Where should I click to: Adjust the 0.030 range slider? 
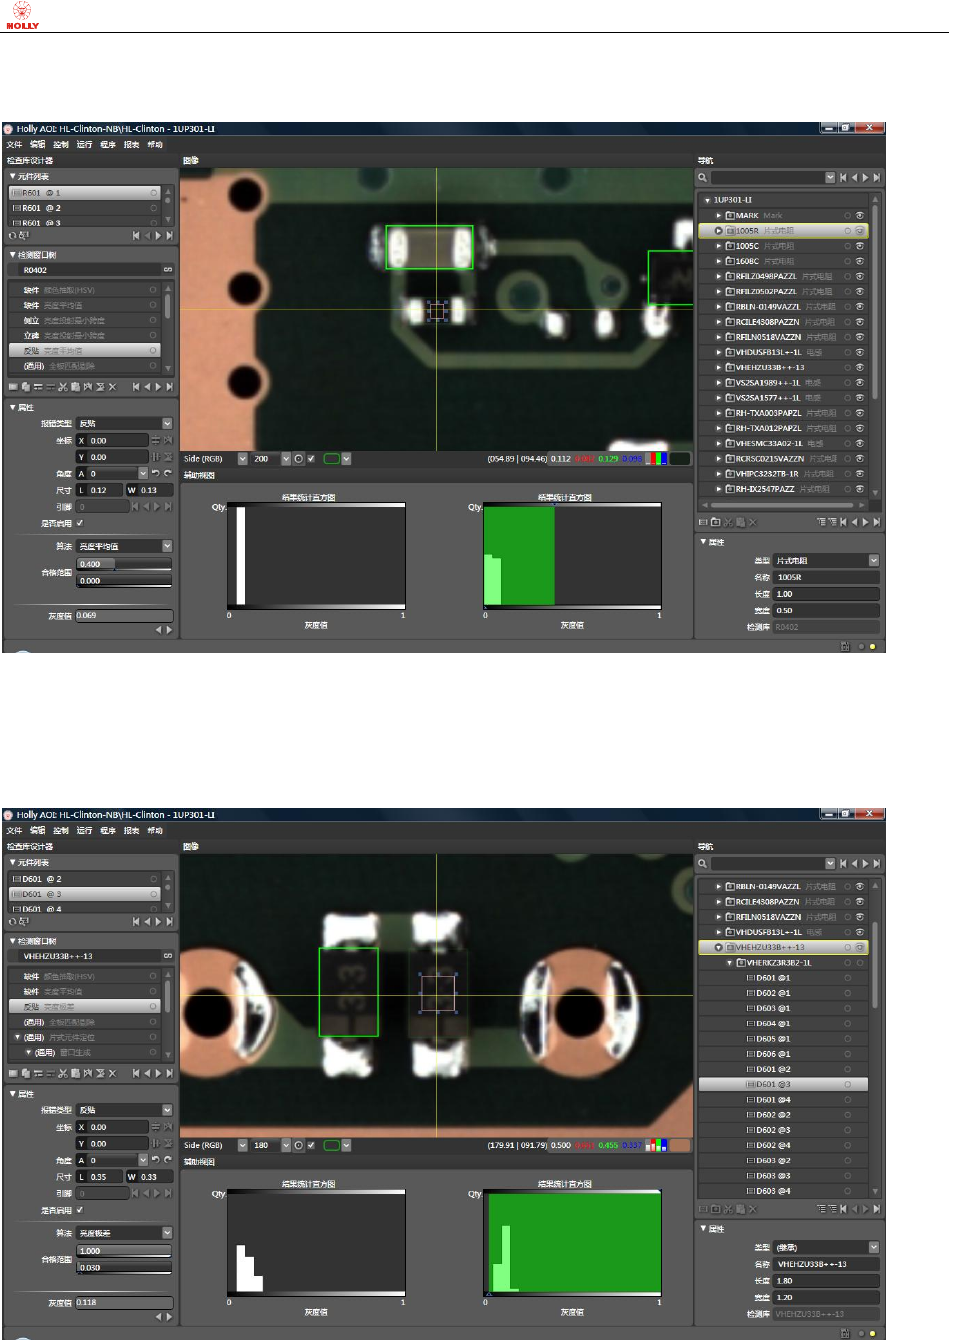(x=124, y=1267)
